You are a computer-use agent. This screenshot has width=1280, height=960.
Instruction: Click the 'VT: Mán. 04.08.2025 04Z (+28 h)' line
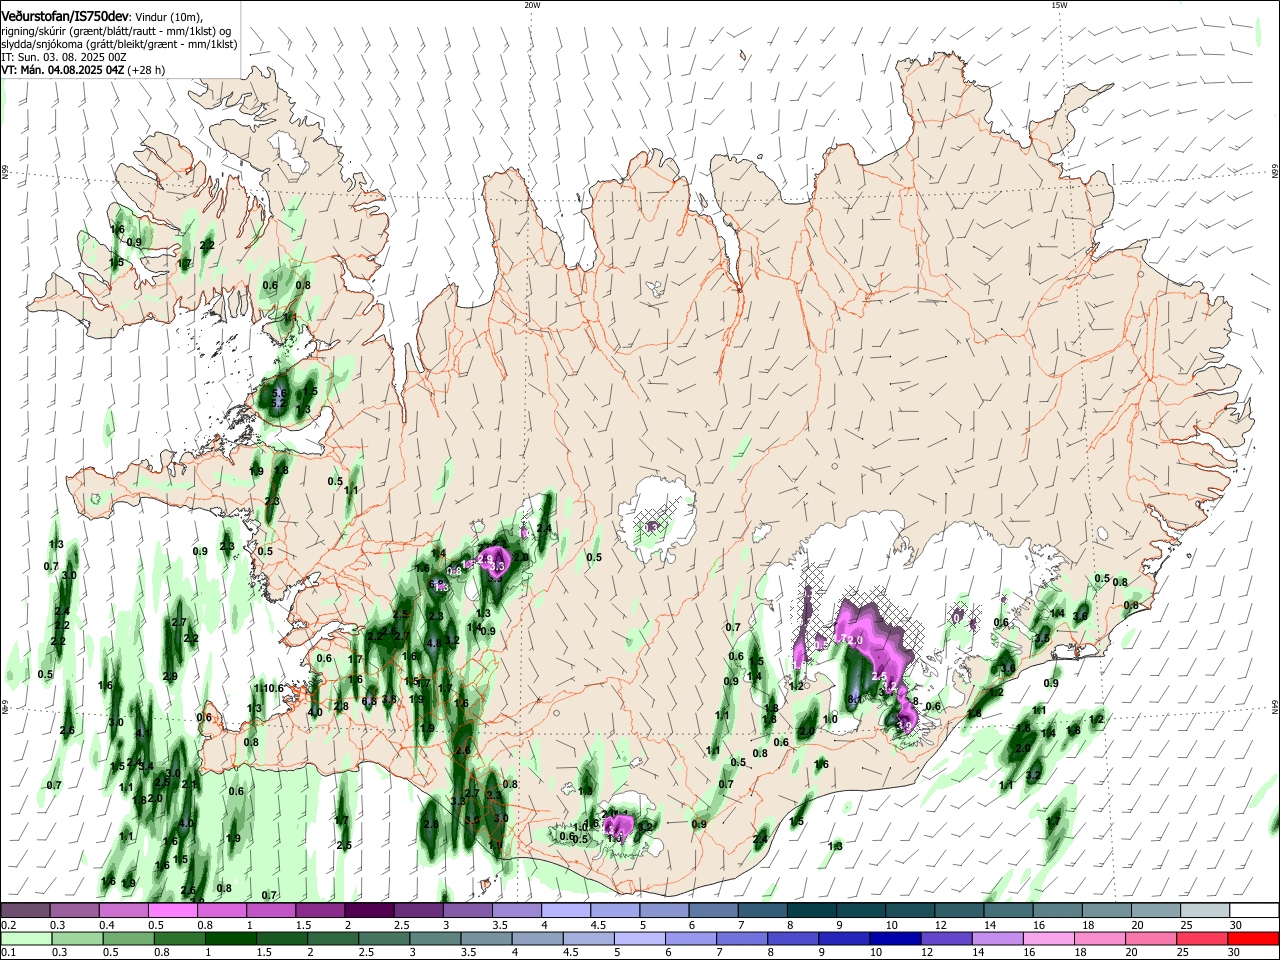pos(83,70)
